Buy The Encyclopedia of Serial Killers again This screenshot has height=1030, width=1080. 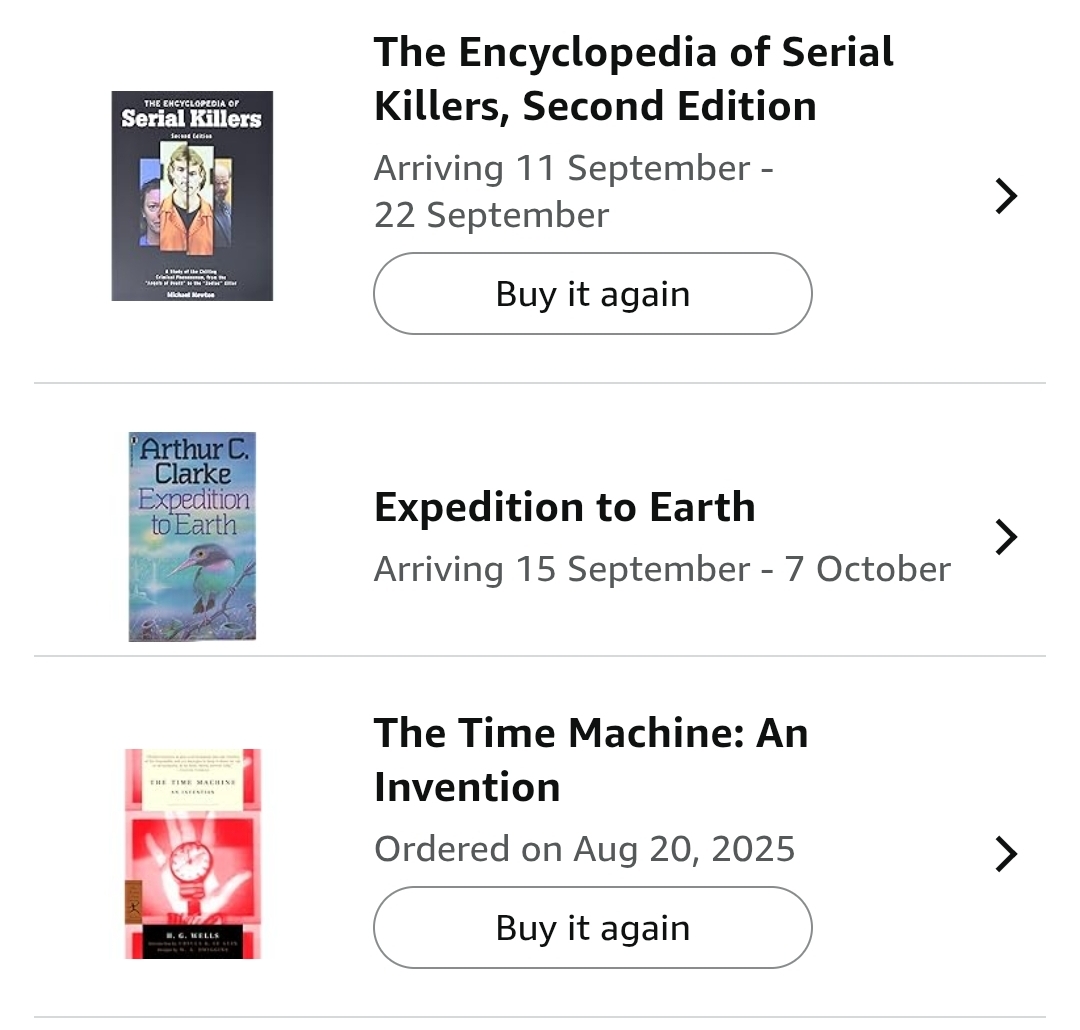click(592, 293)
